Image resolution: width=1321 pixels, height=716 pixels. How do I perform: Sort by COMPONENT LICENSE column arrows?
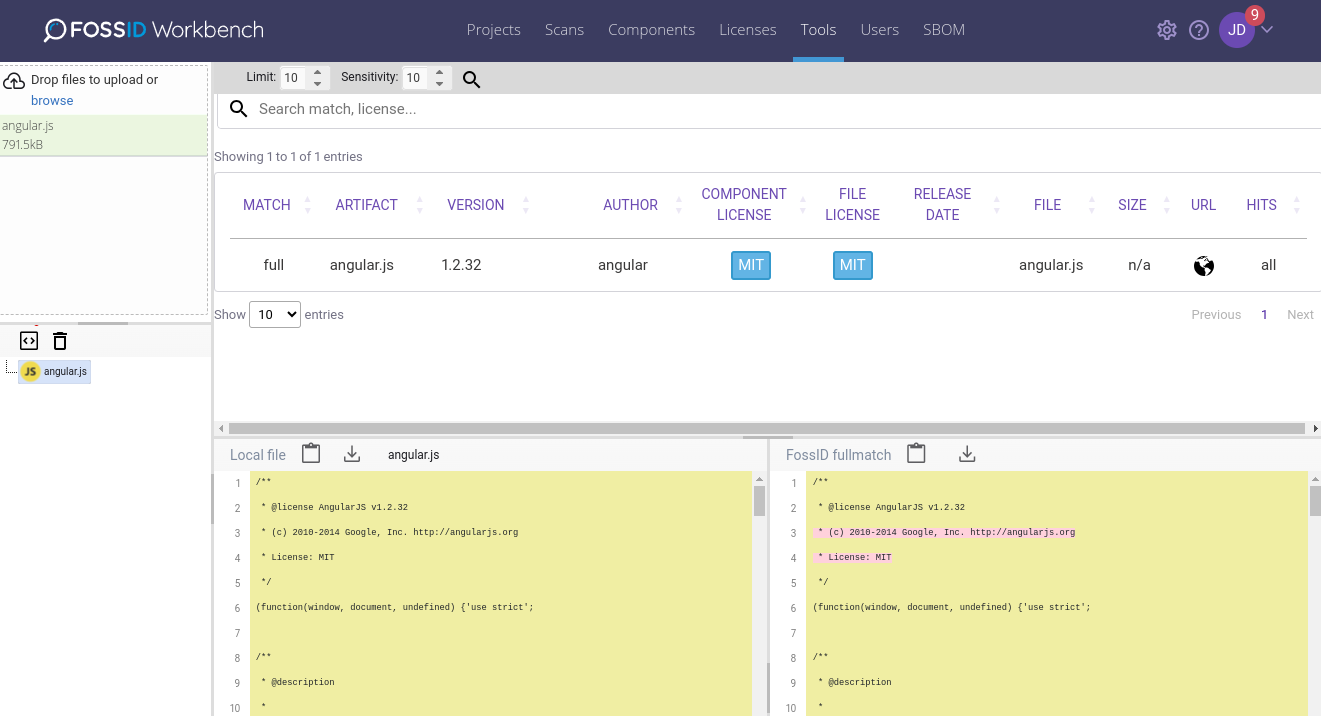(803, 205)
